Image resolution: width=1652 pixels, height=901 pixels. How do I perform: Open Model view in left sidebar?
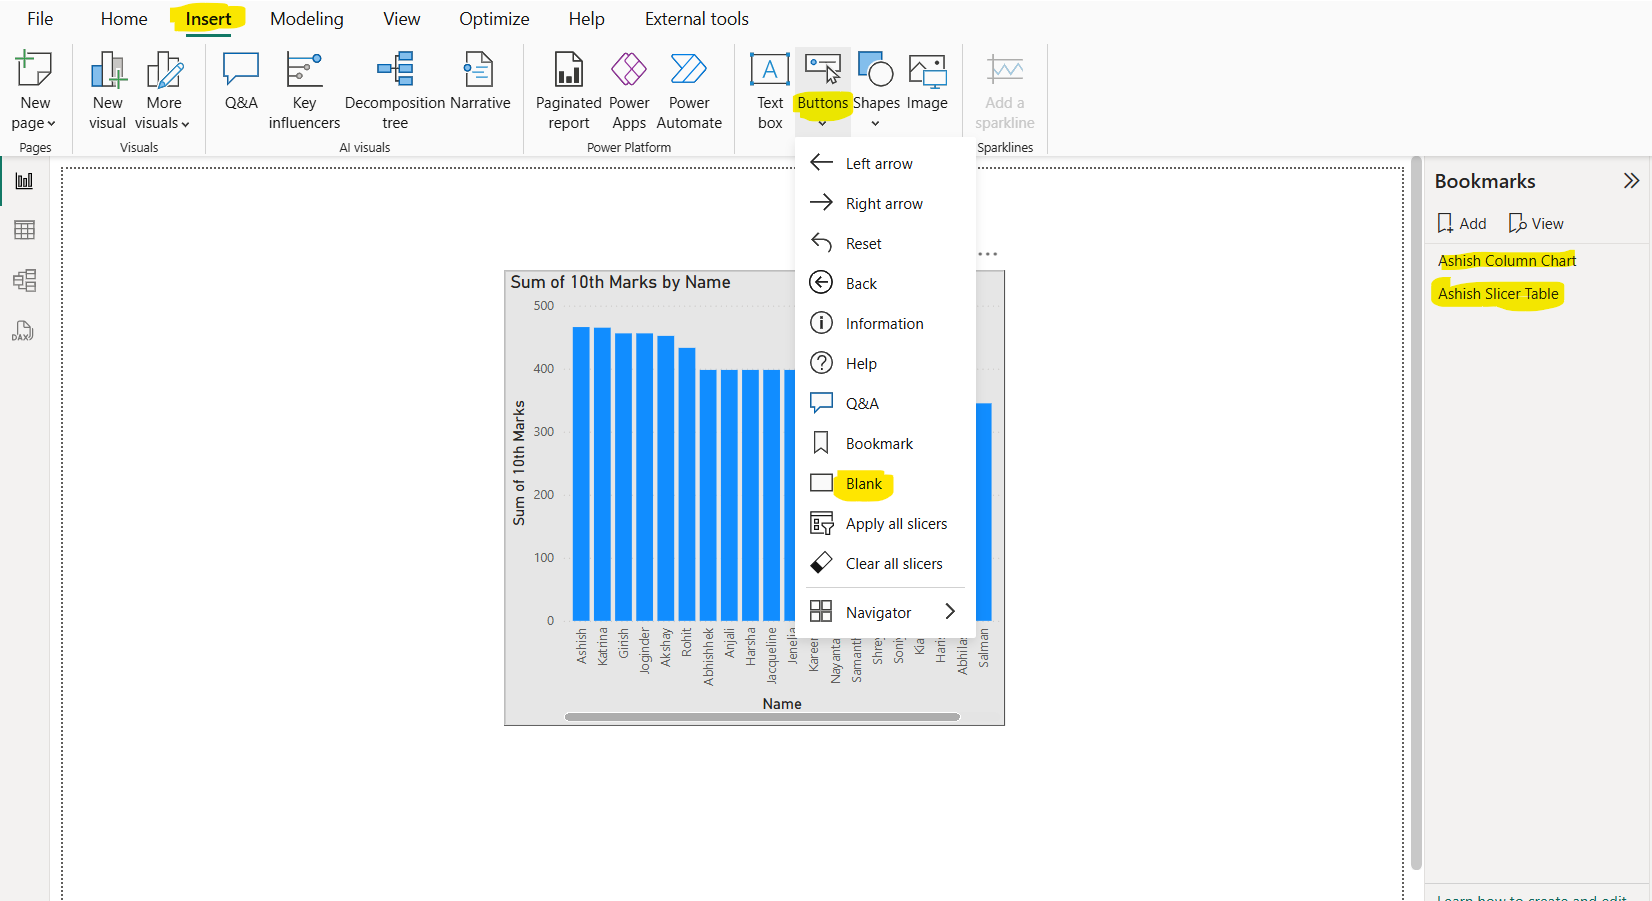(x=24, y=280)
